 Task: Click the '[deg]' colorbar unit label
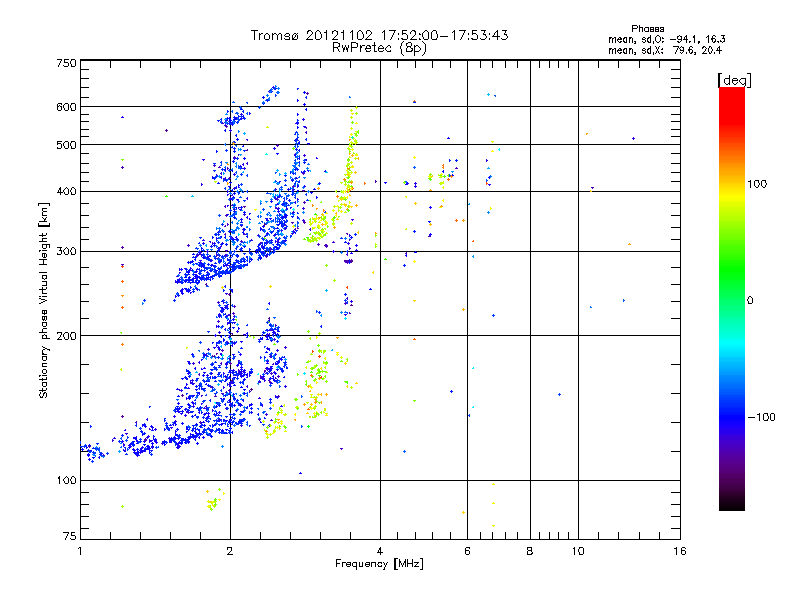[x=734, y=80]
